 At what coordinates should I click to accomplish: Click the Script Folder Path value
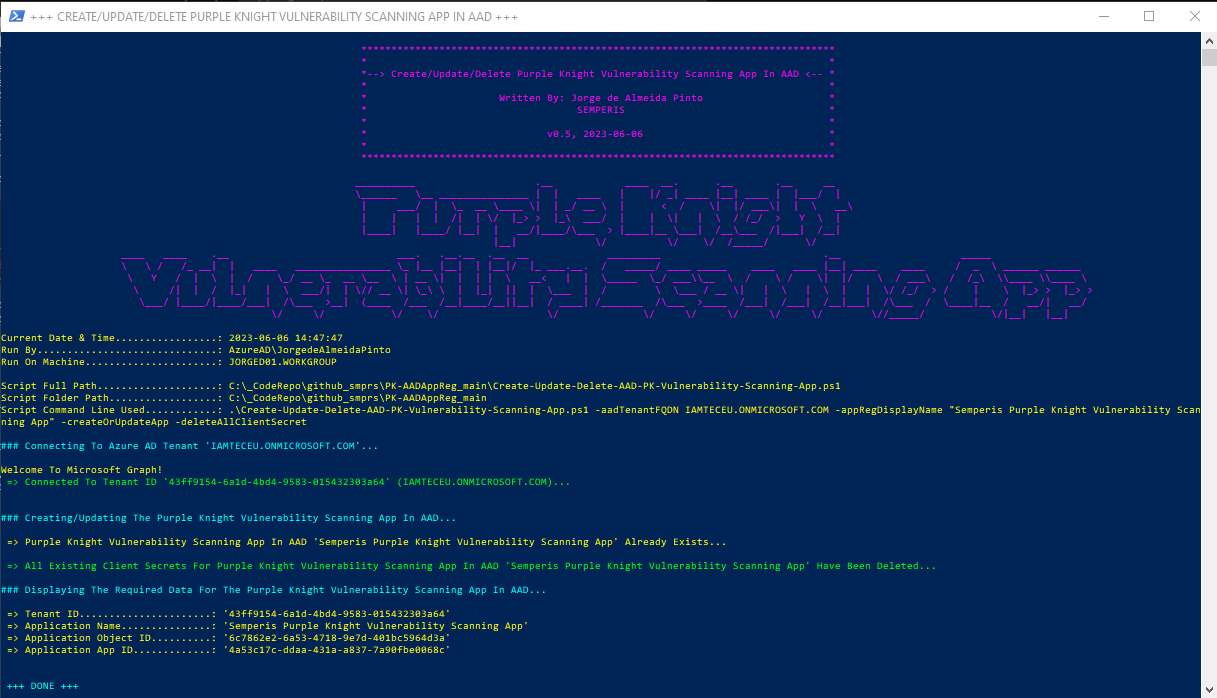(x=357, y=398)
